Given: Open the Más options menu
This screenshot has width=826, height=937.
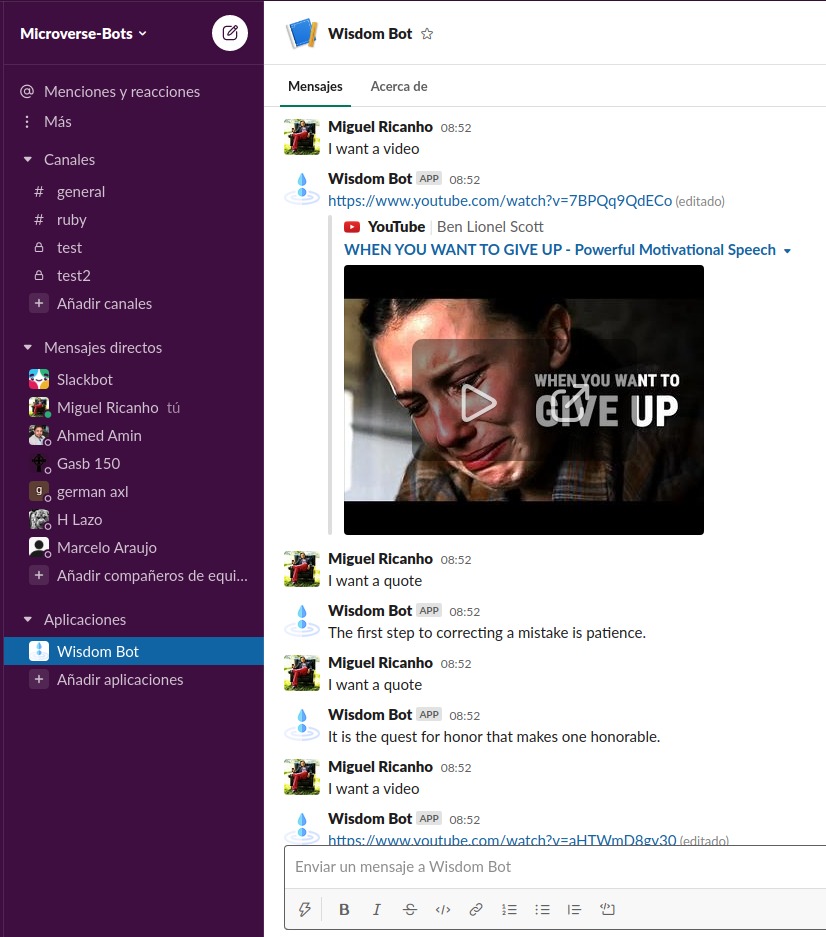Looking at the screenshot, I should click(57, 122).
